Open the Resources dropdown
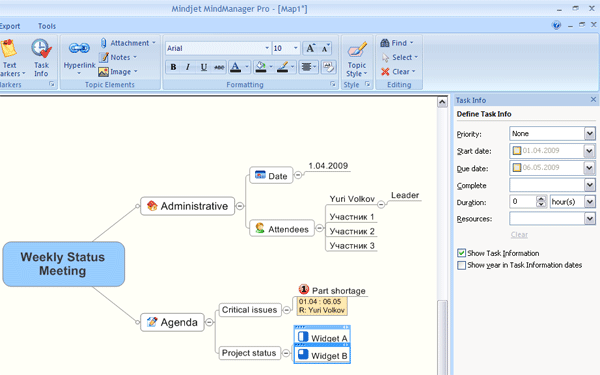 click(590, 218)
